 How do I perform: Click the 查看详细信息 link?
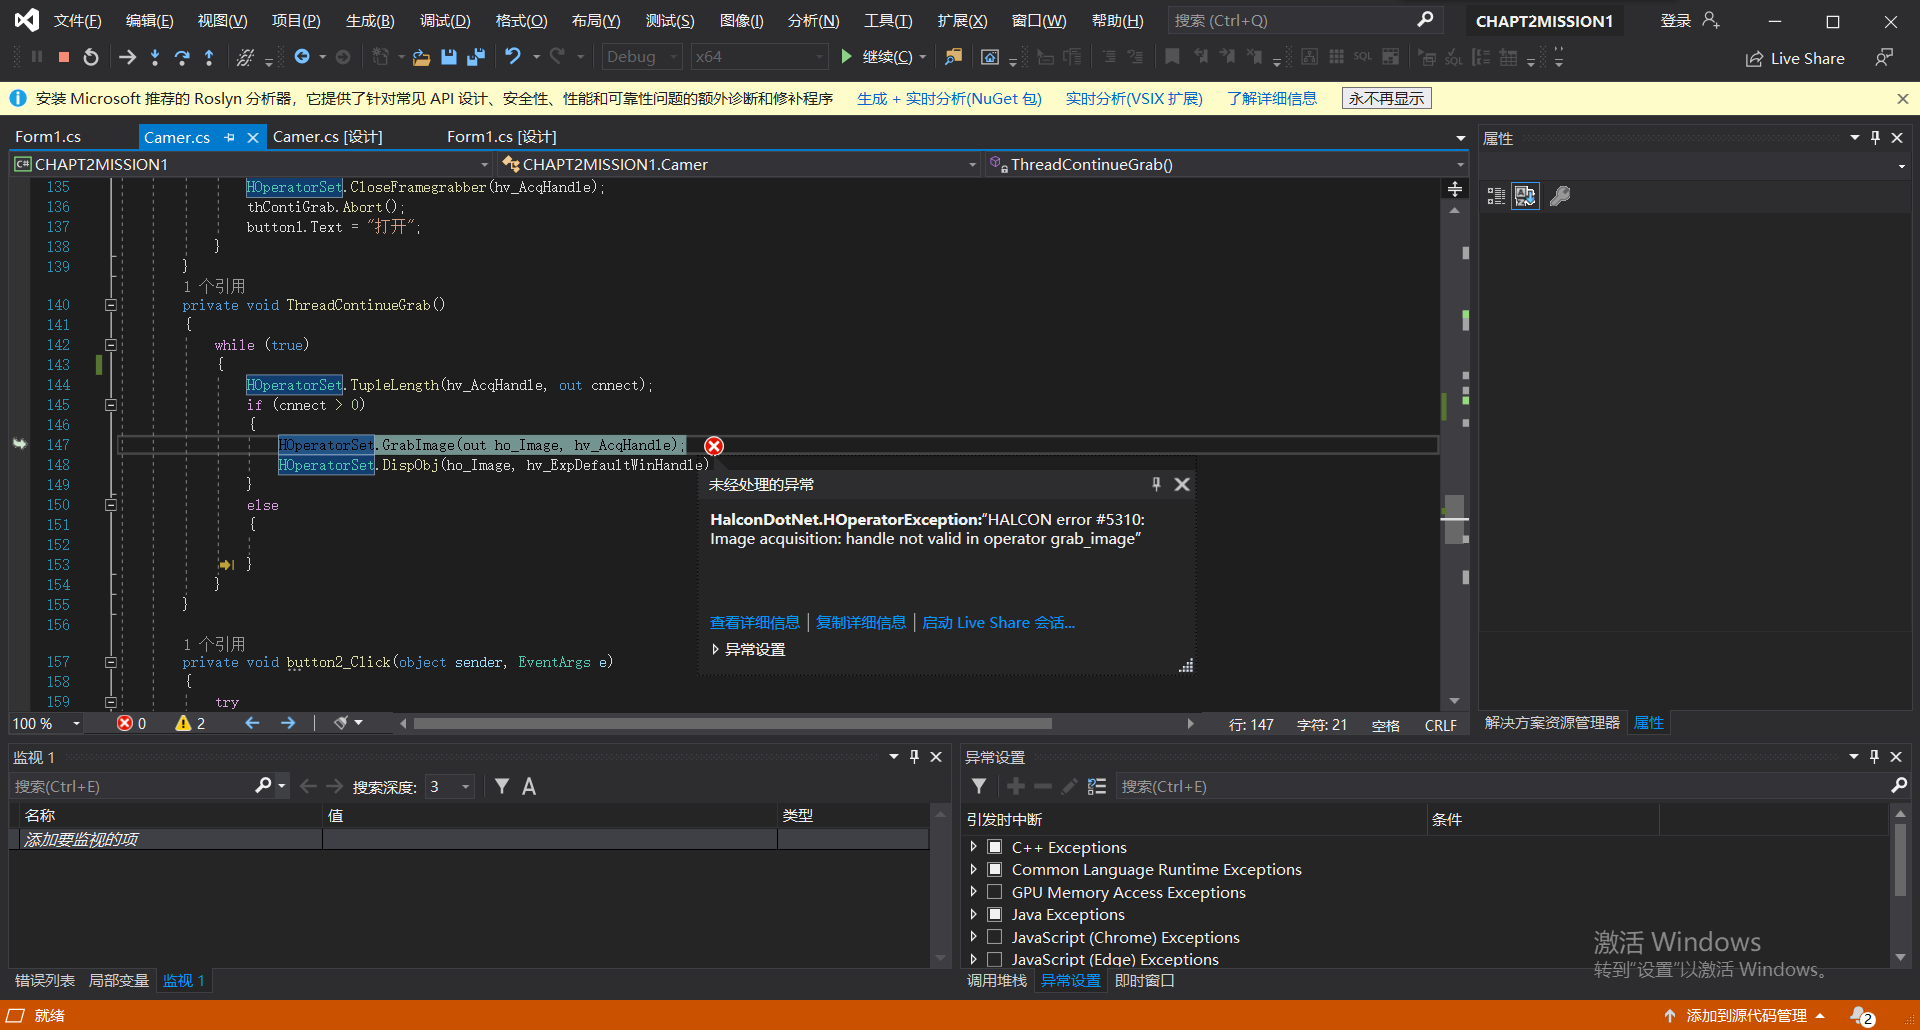coord(754,622)
